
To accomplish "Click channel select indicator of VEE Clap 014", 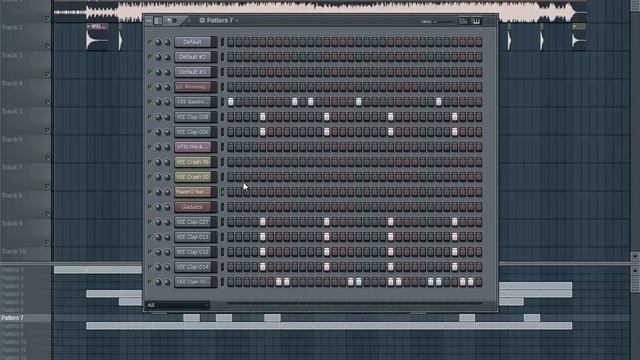I will click(222, 267).
